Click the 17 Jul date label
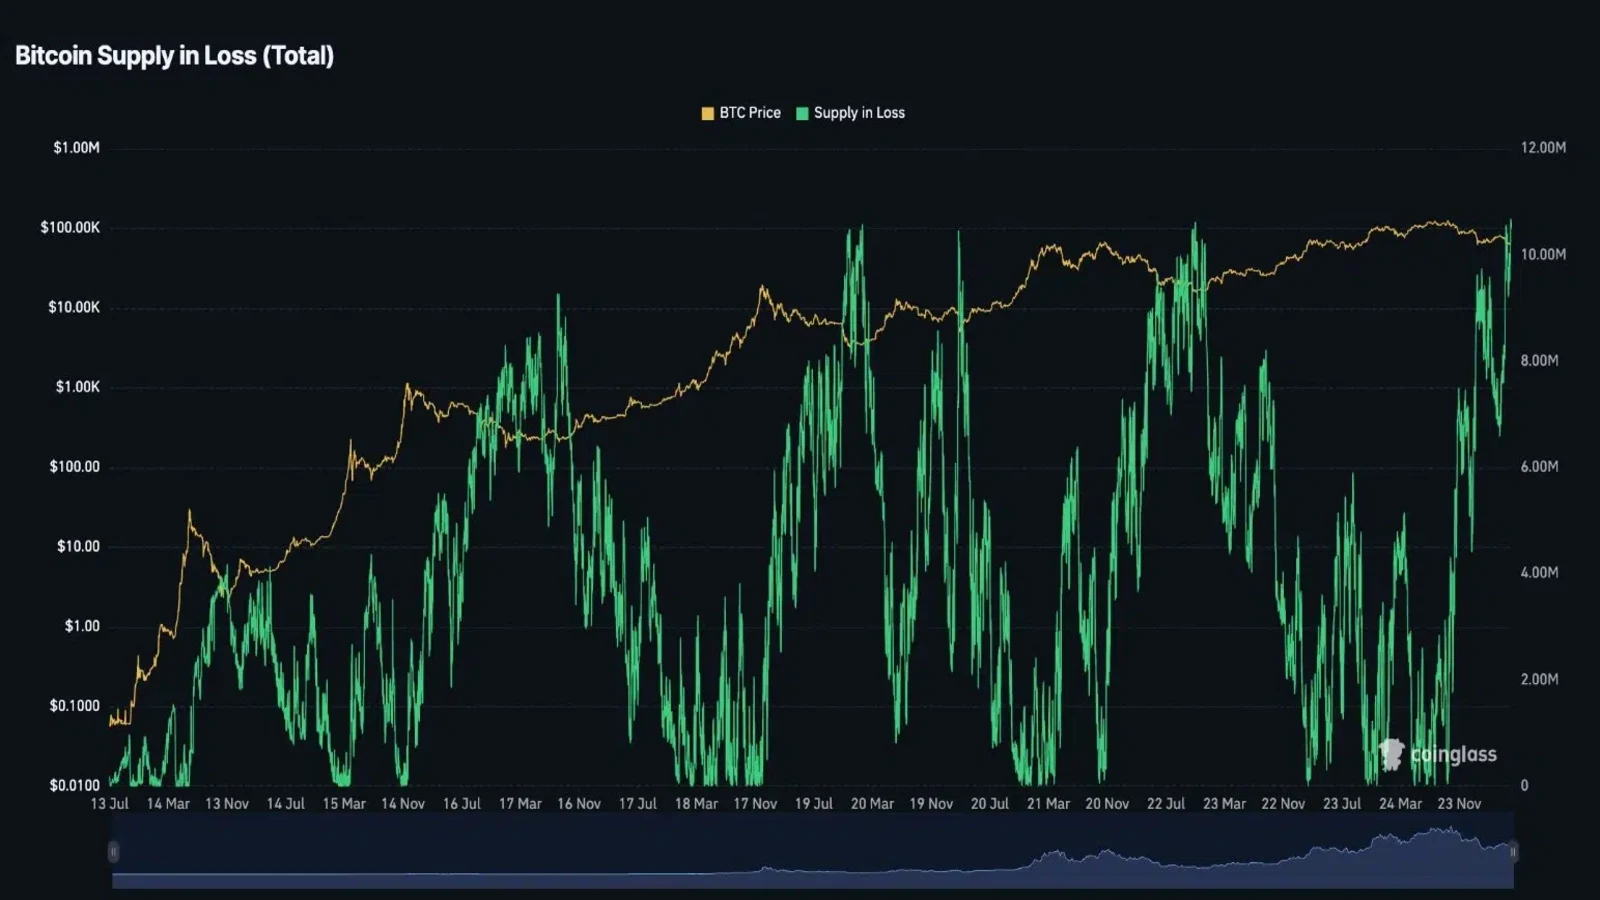This screenshot has width=1600, height=900. pyautogui.click(x=637, y=804)
